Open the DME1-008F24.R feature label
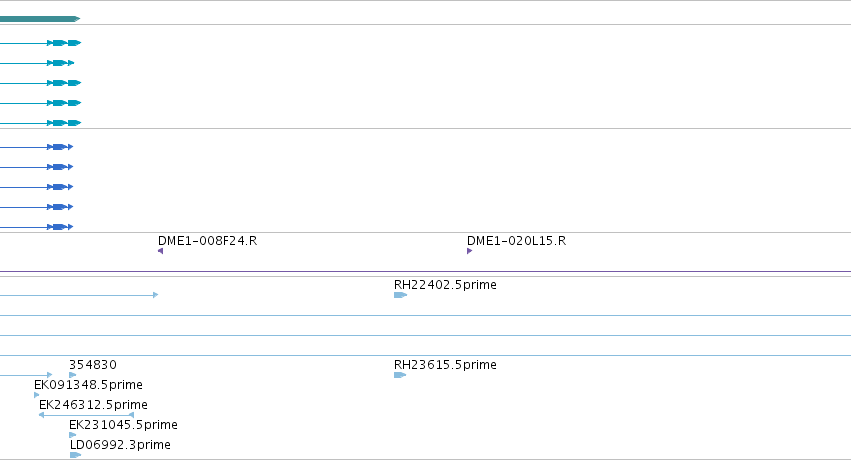The image size is (851, 460). coord(207,241)
